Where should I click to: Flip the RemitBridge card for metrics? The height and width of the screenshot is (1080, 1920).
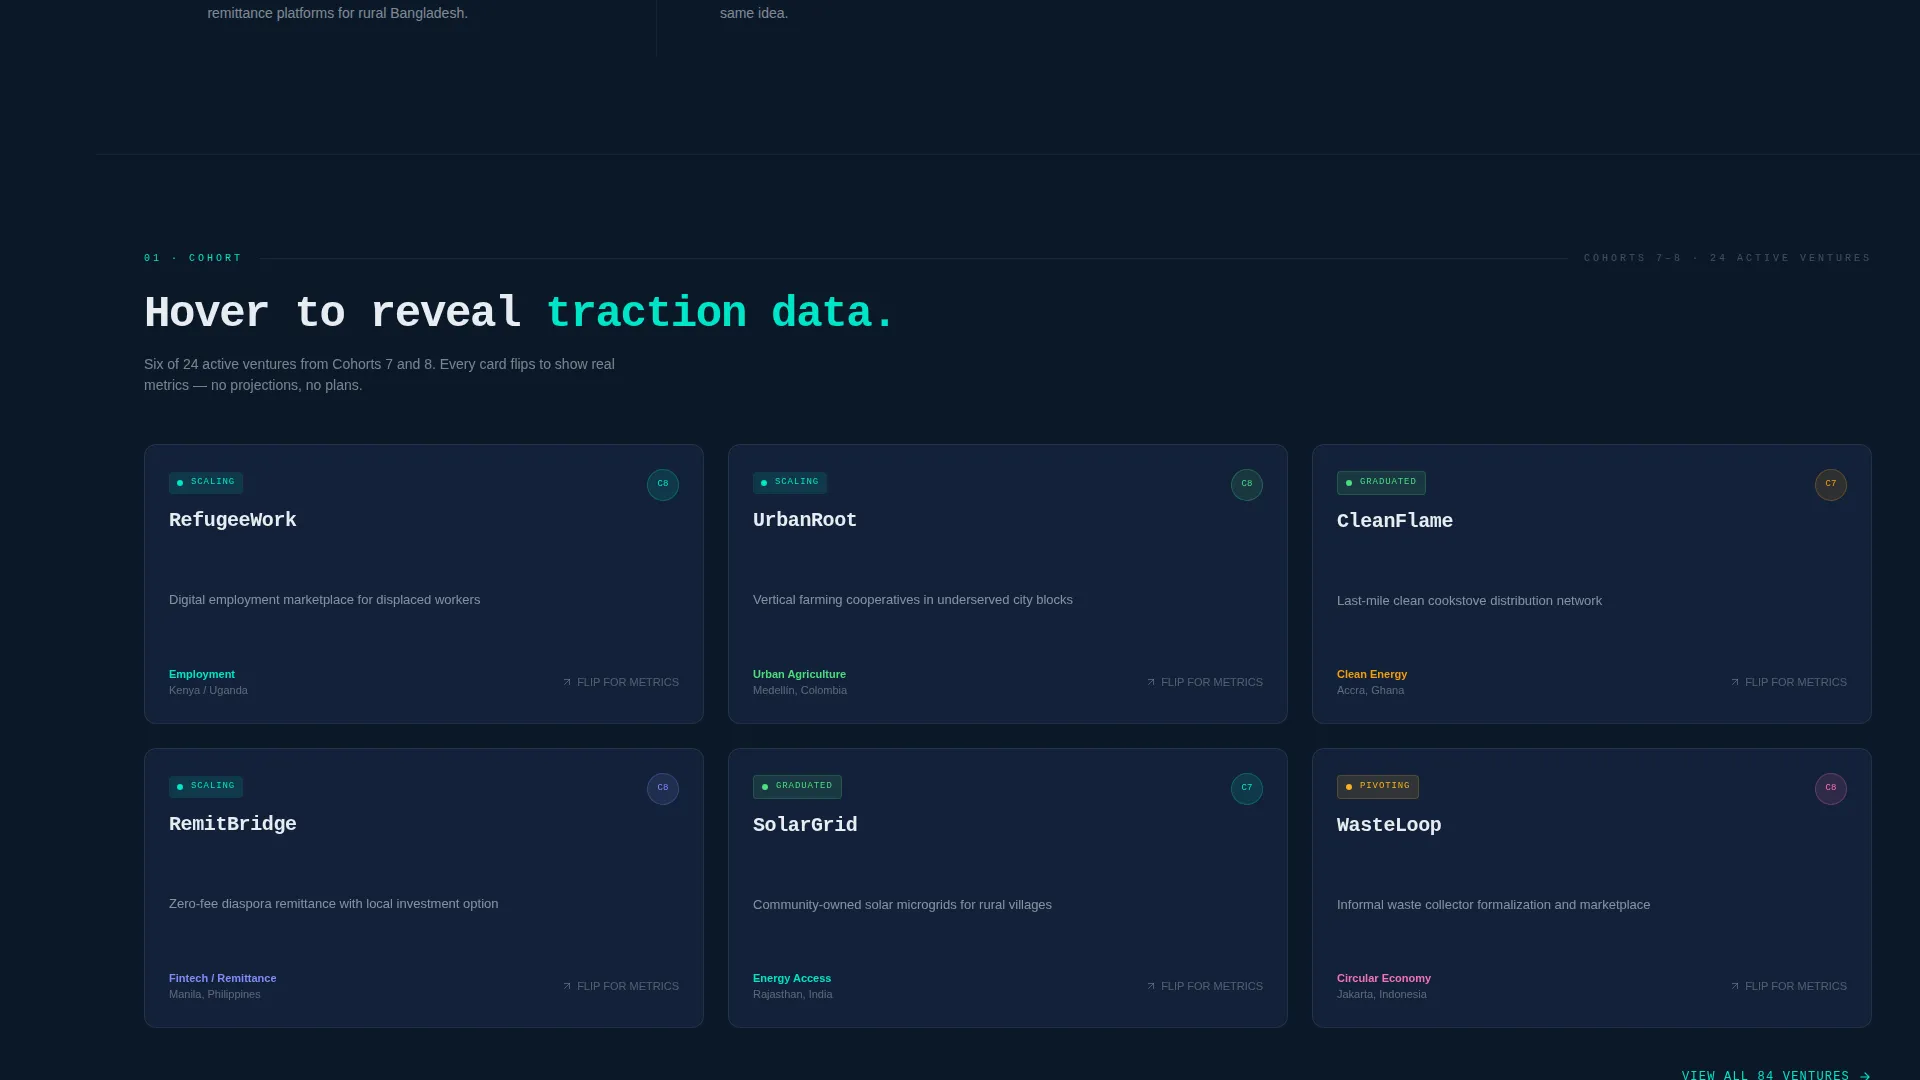(621, 986)
